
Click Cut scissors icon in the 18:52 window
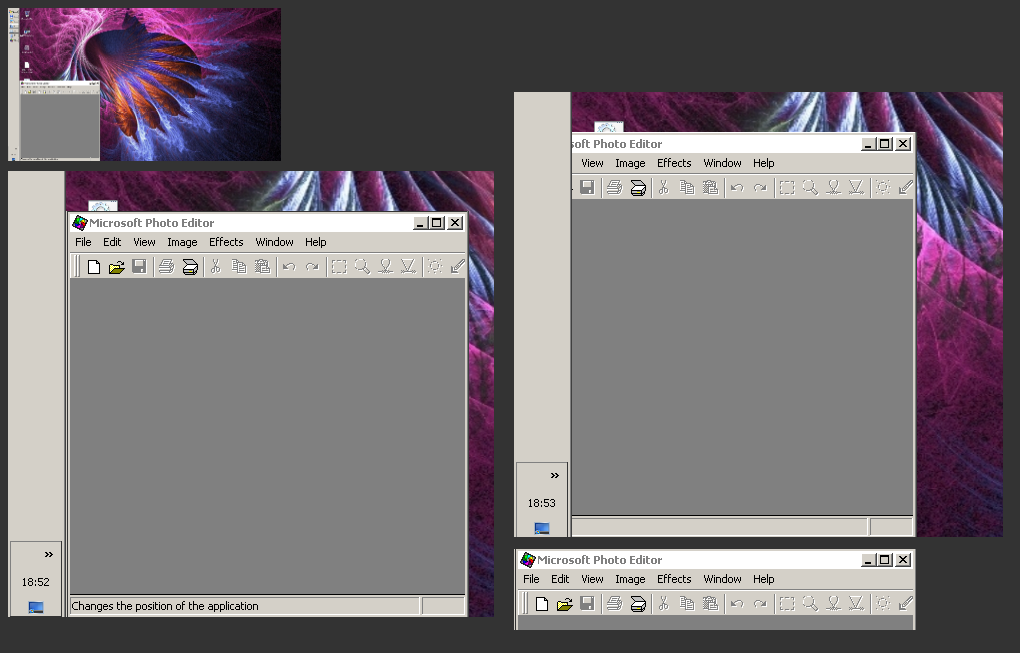click(215, 267)
